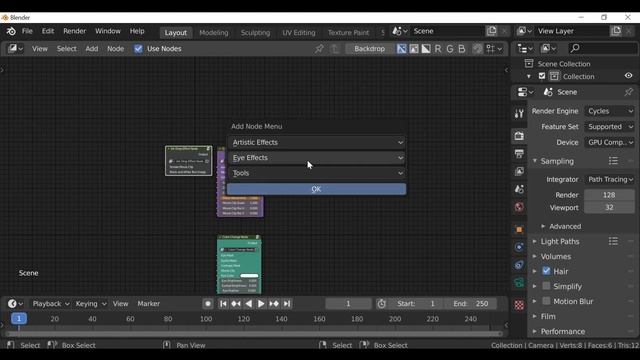Screen dimensions: 640x360
Task: Expand the Light Paths panel
Action: 535,241
